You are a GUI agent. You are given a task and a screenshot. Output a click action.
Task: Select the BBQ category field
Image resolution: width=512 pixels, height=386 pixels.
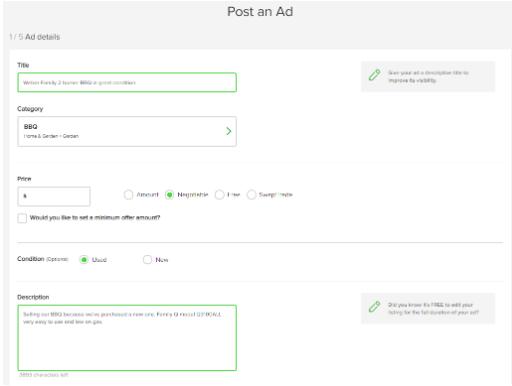(127, 131)
